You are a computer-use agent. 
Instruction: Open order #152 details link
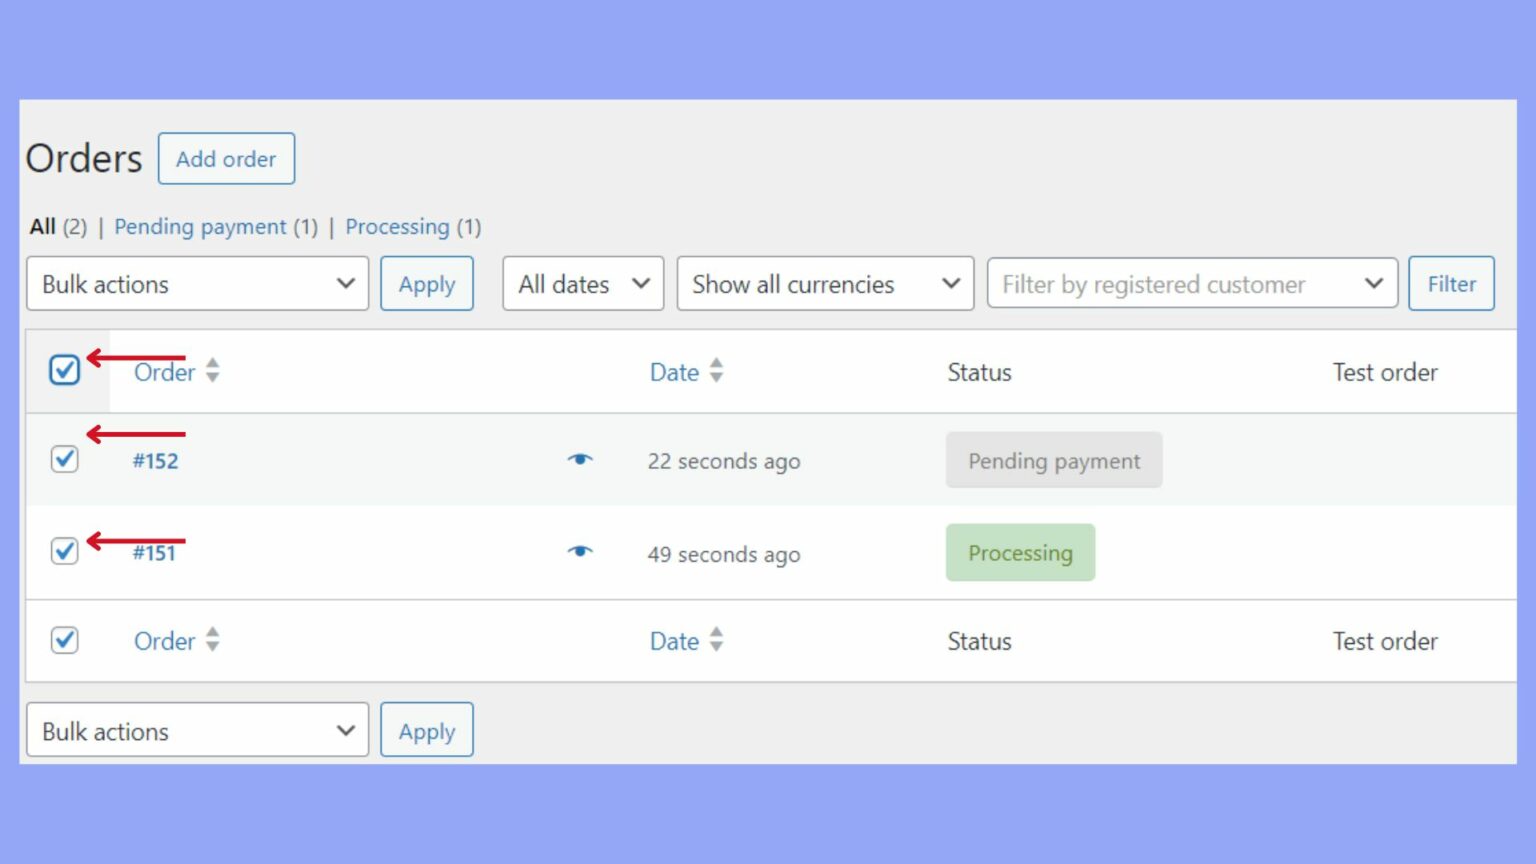pyautogui.click(x=156, y=461)
